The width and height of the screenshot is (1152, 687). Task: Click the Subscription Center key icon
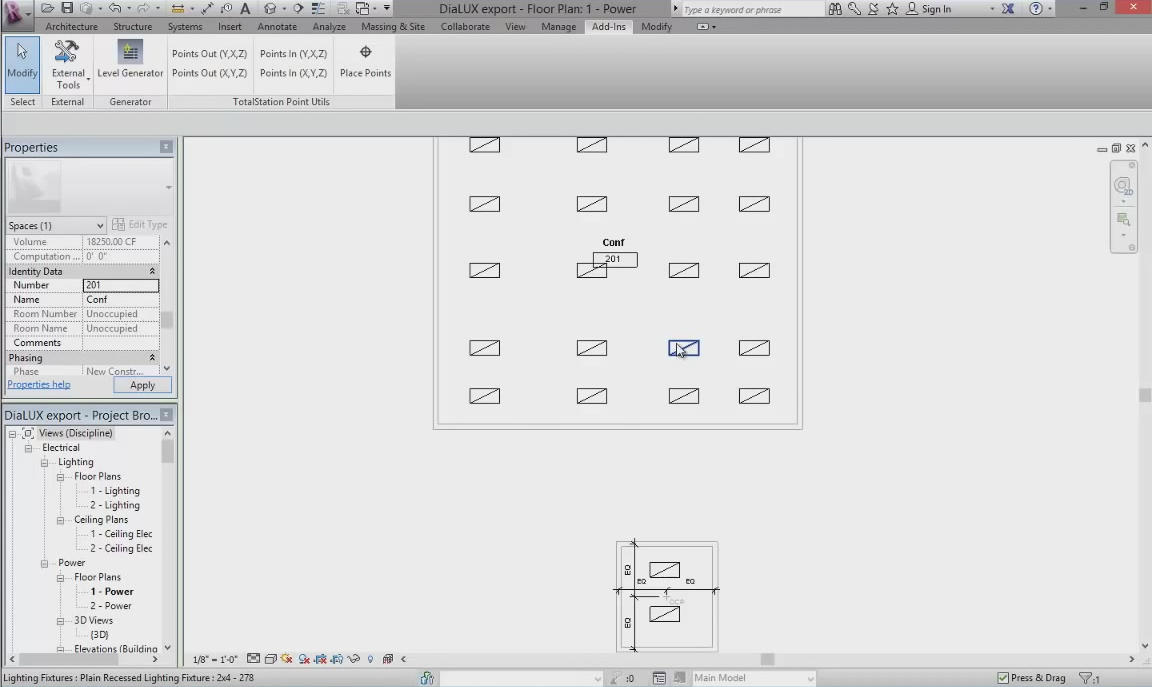854,9
